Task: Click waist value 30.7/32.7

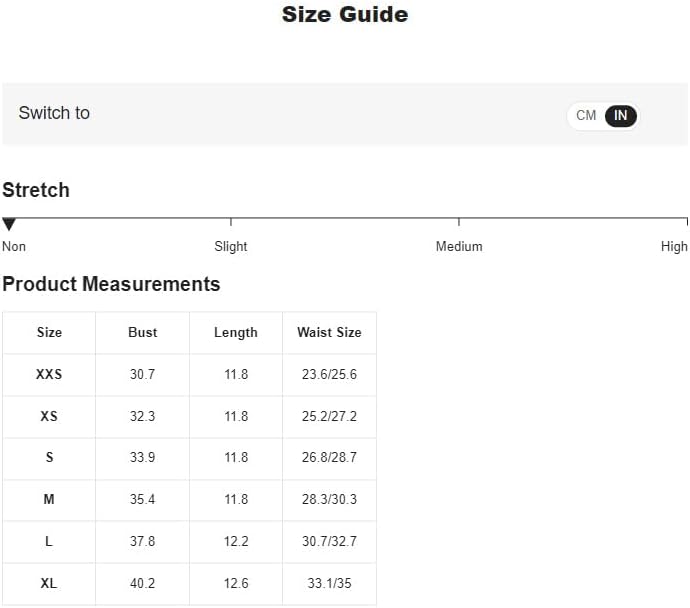Action: click(x=329, y=541)
